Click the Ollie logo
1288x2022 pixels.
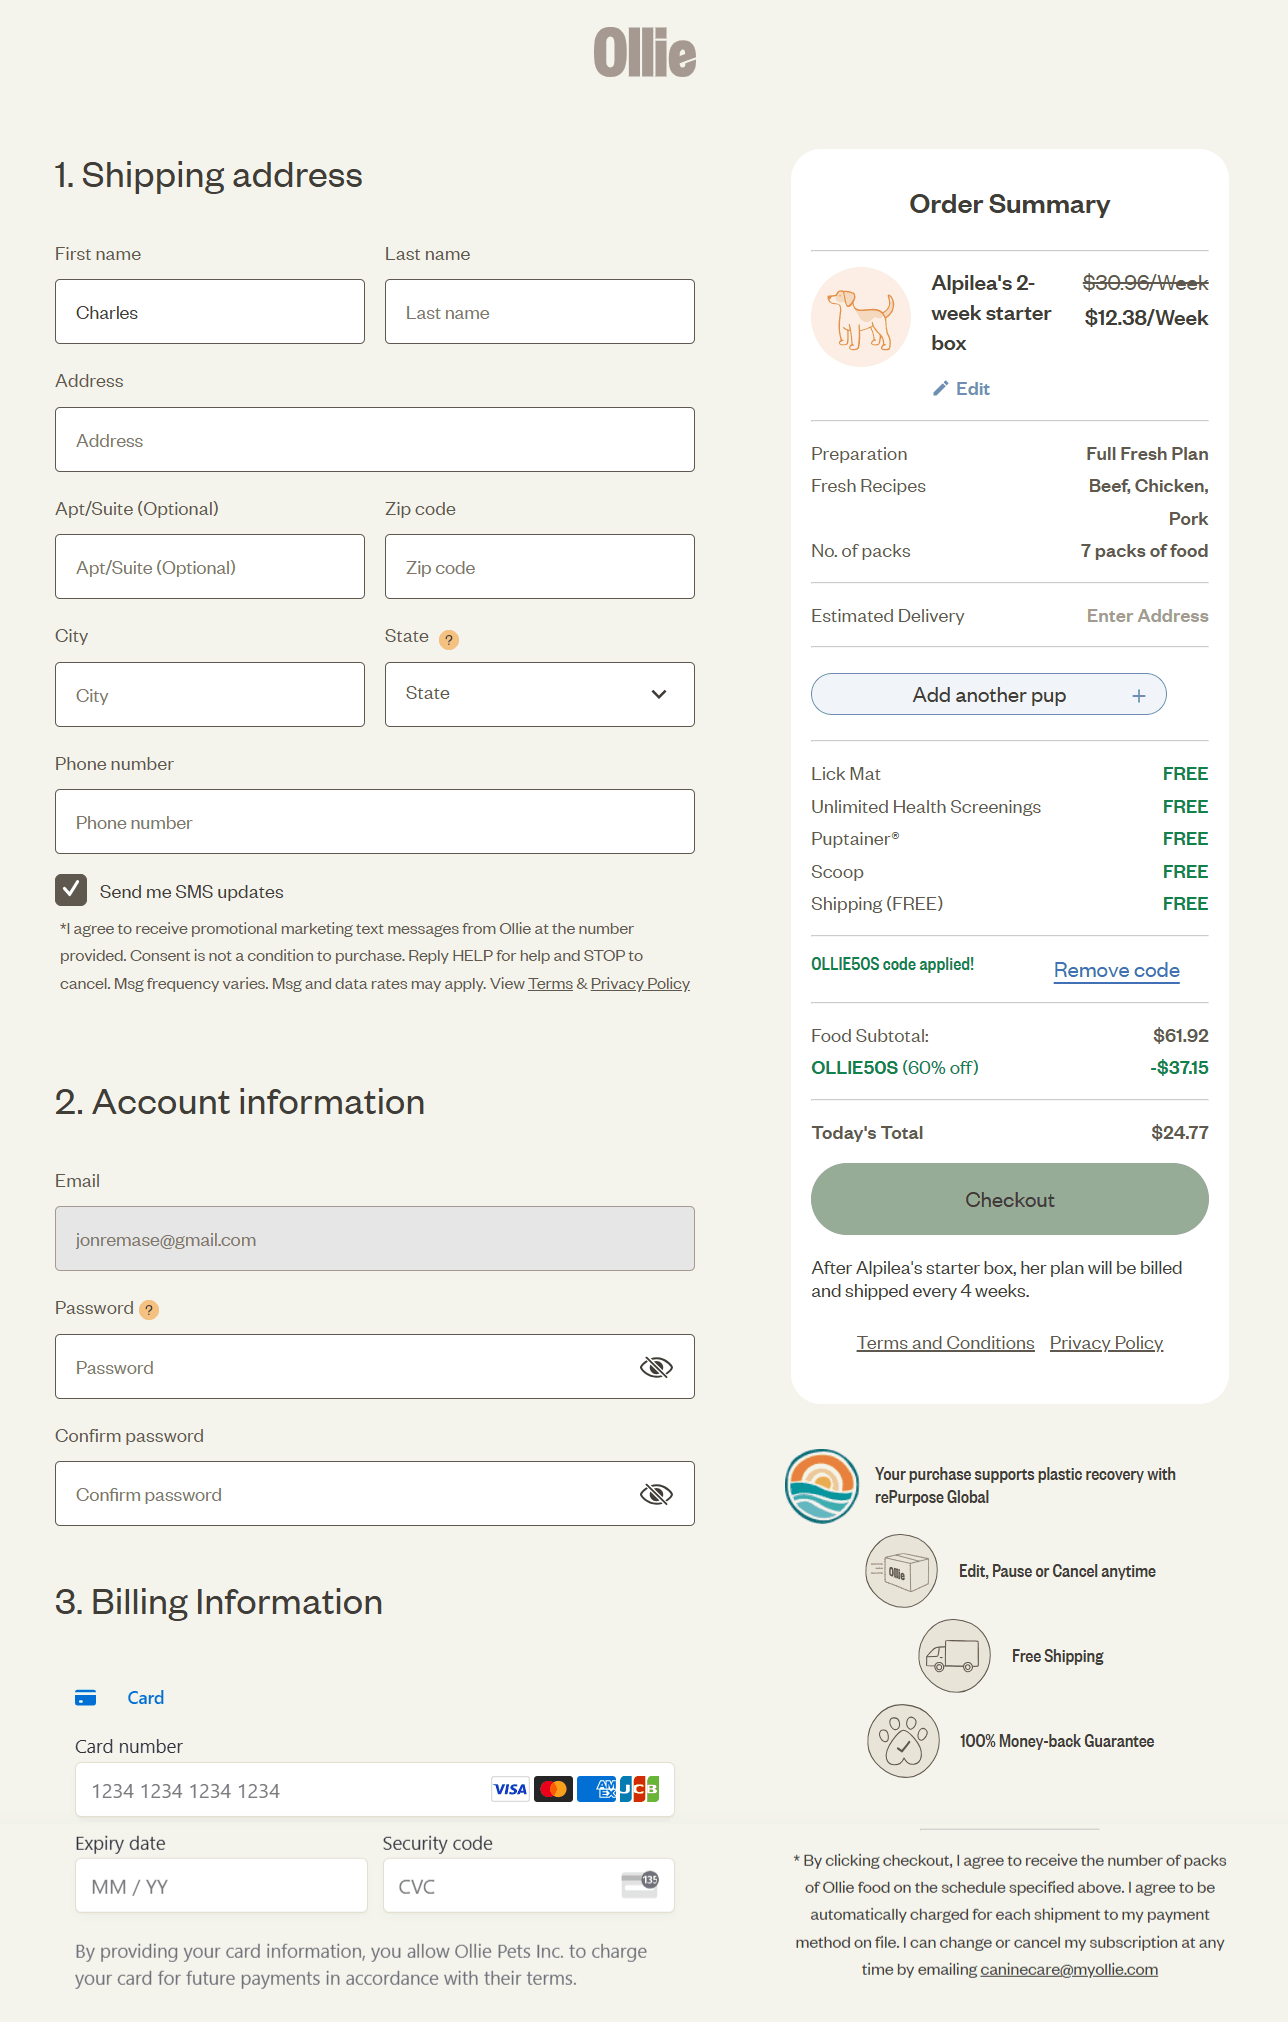[645, 53]
